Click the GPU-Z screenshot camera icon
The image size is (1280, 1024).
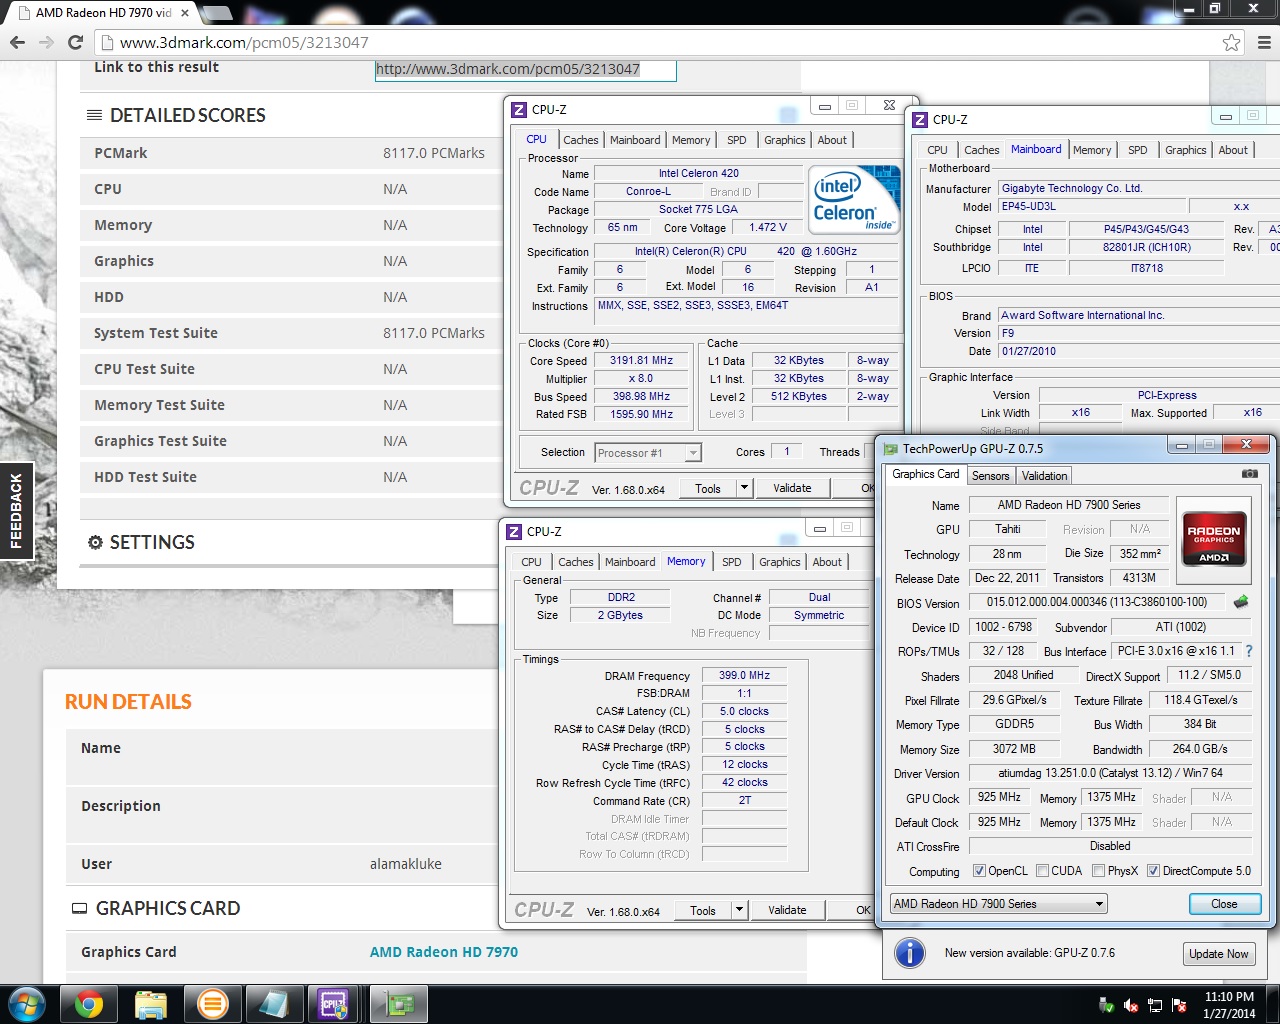[1249, 473]
